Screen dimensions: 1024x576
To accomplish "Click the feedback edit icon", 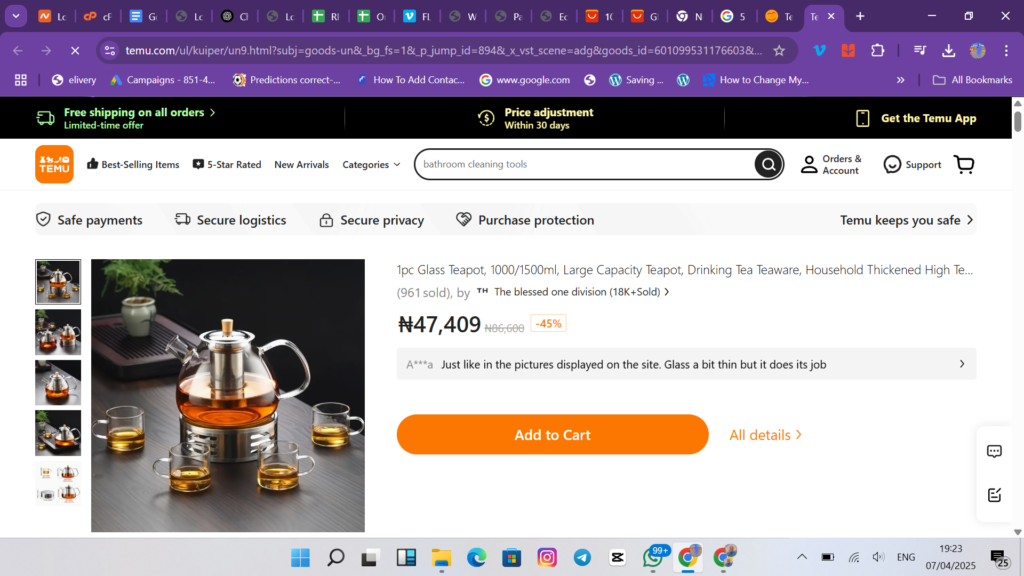I will 994,495.
